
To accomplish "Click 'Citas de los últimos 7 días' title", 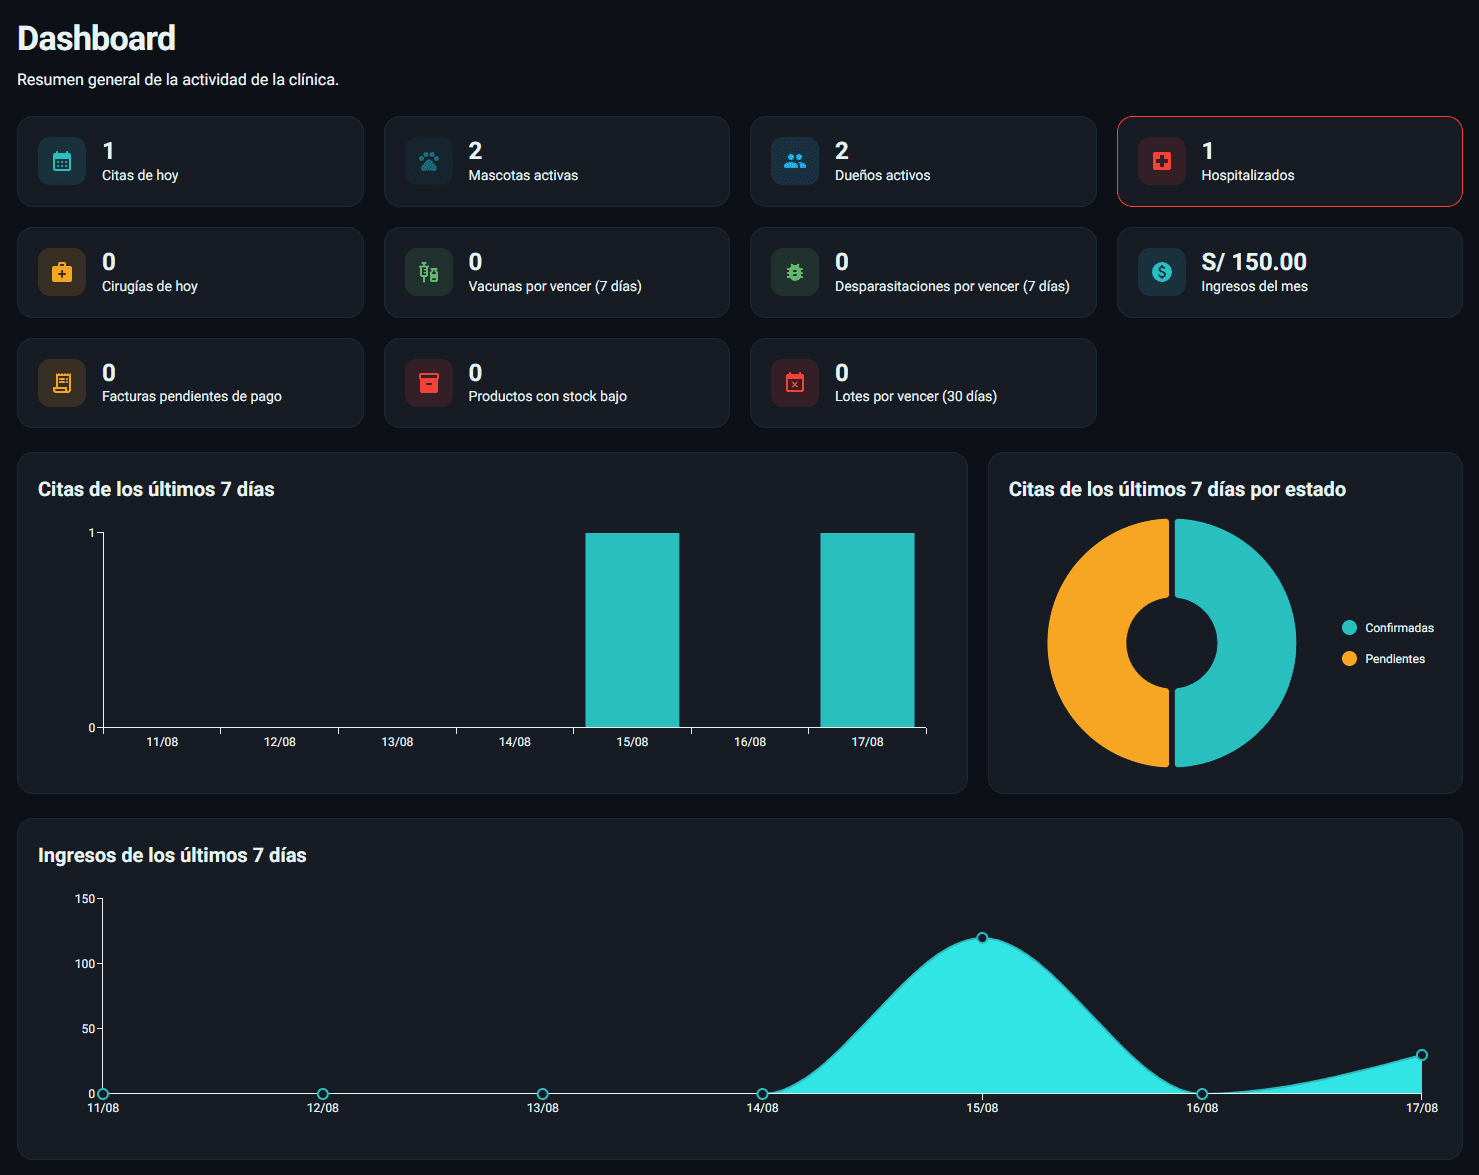I will click(156, 489).
